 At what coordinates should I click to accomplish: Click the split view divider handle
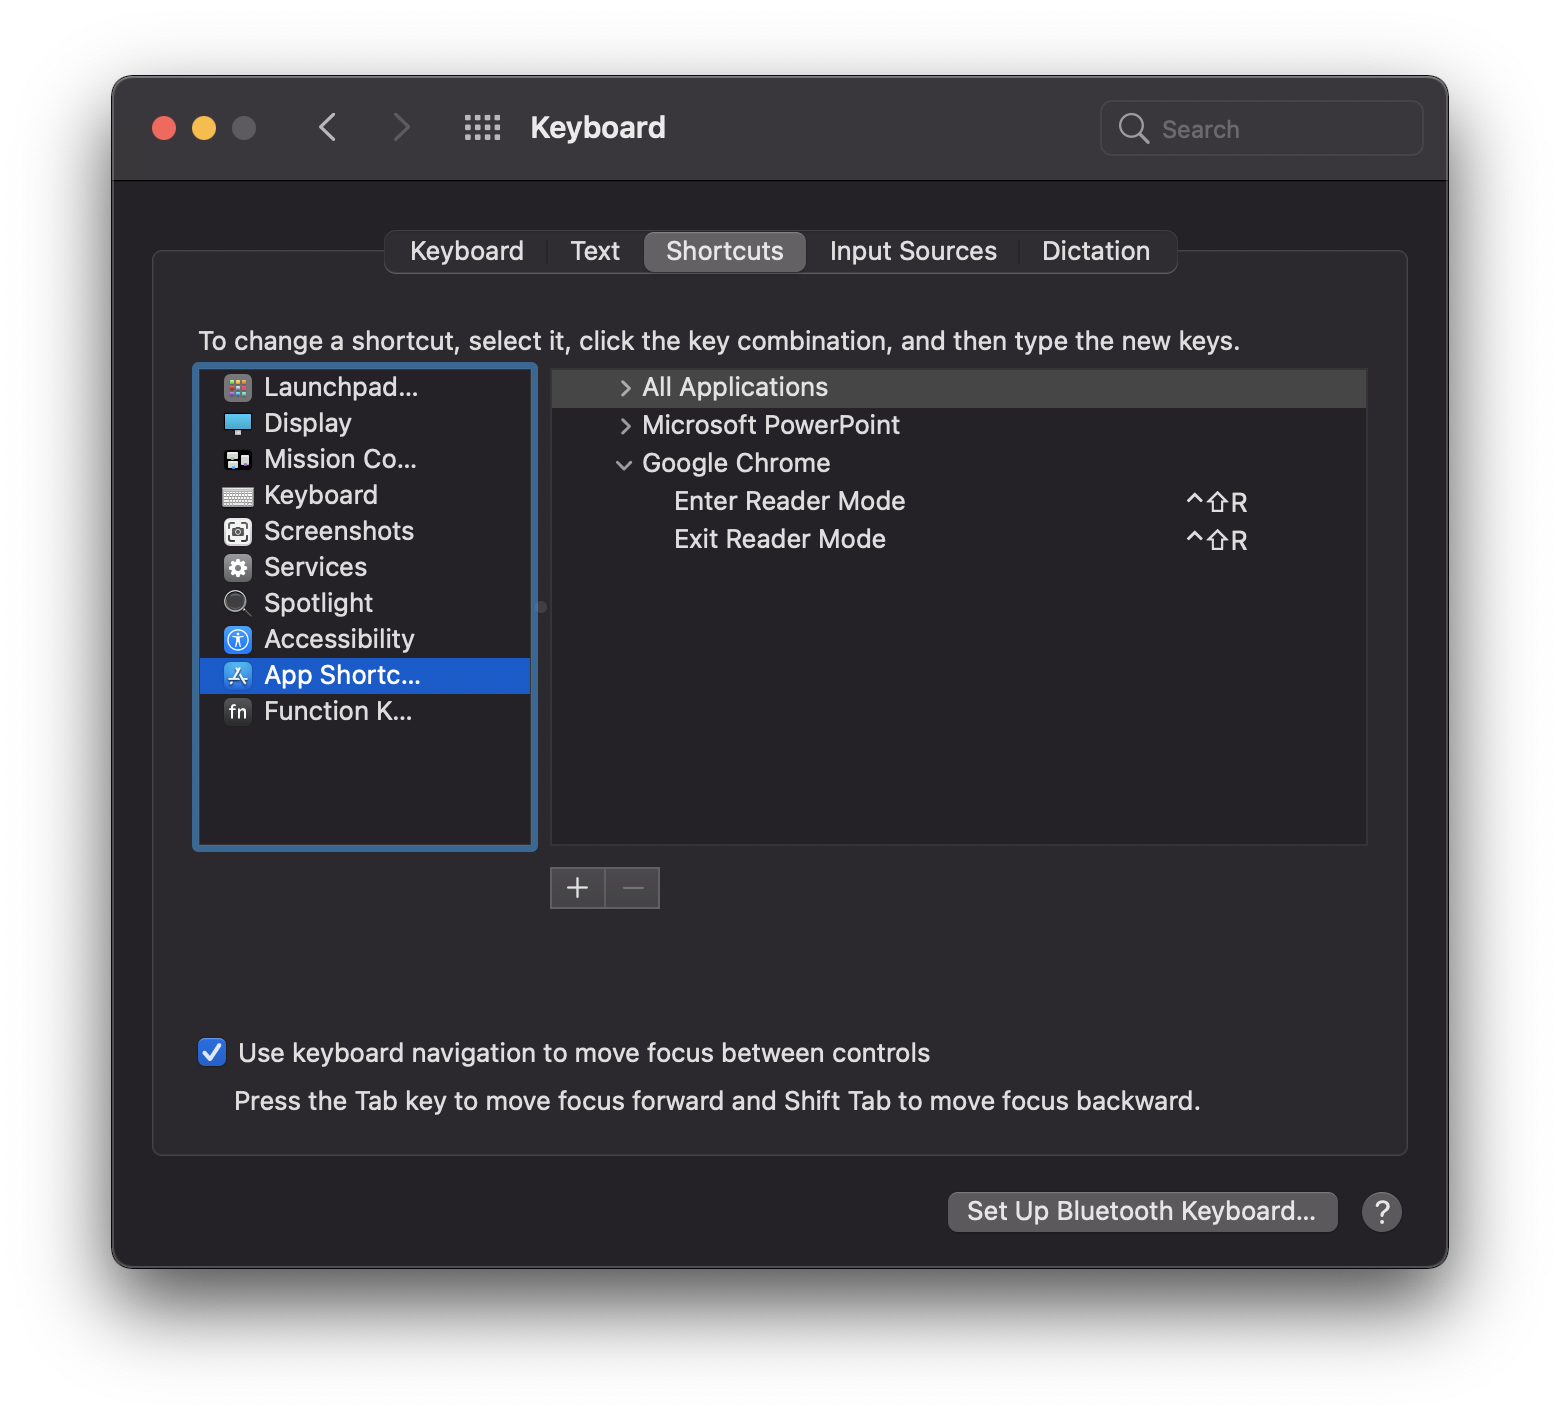point(542,607)
